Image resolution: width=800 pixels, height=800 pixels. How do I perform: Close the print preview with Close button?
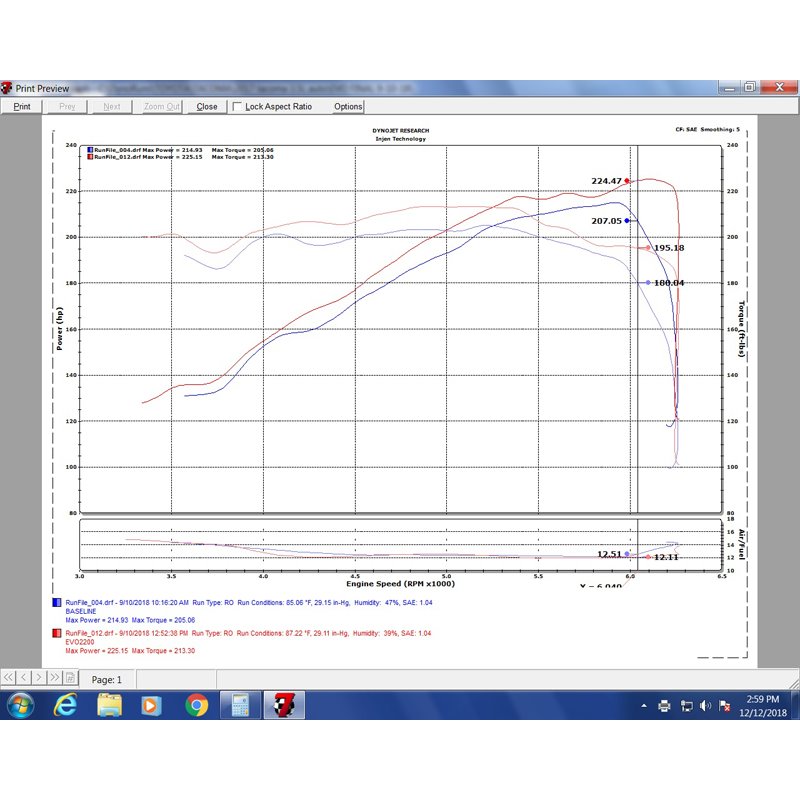207,106
